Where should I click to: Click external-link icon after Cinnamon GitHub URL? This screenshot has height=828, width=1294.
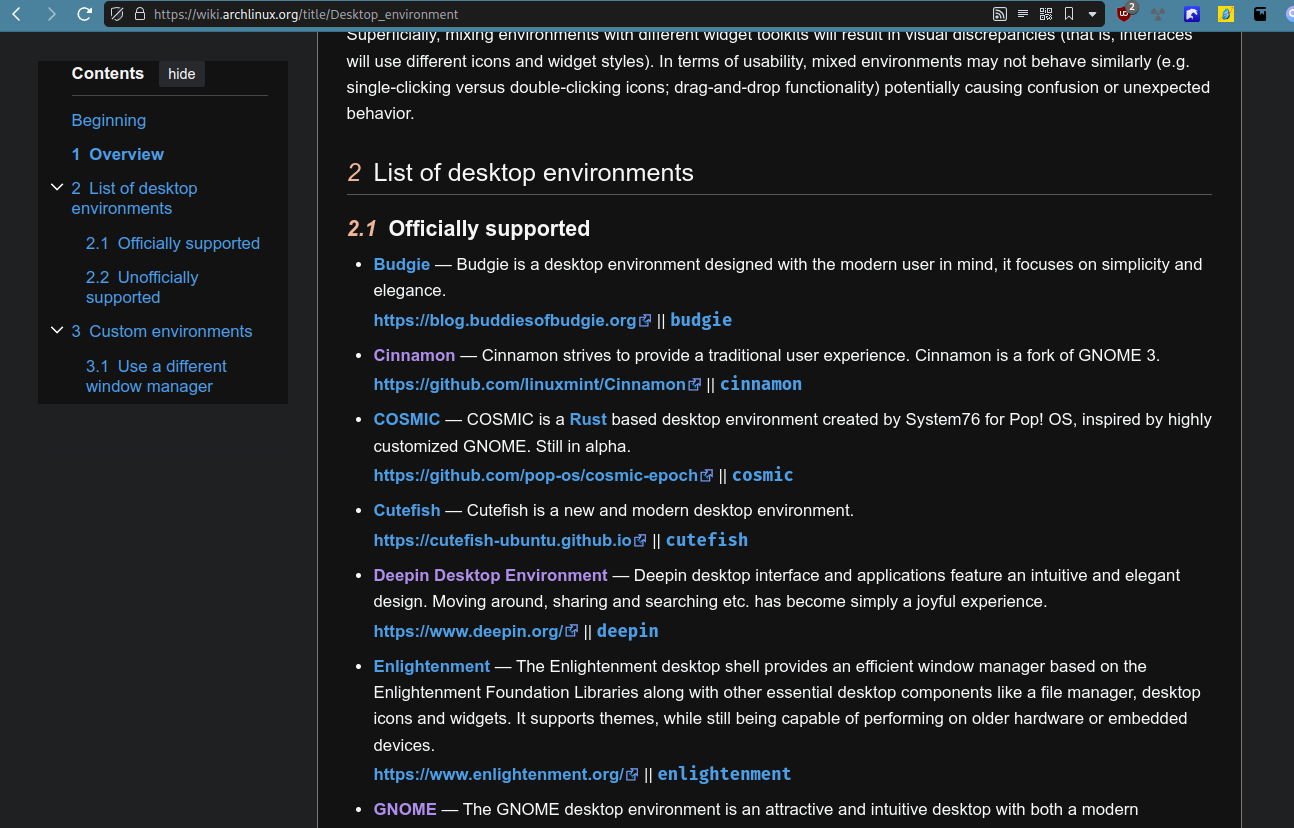(695, 385)
